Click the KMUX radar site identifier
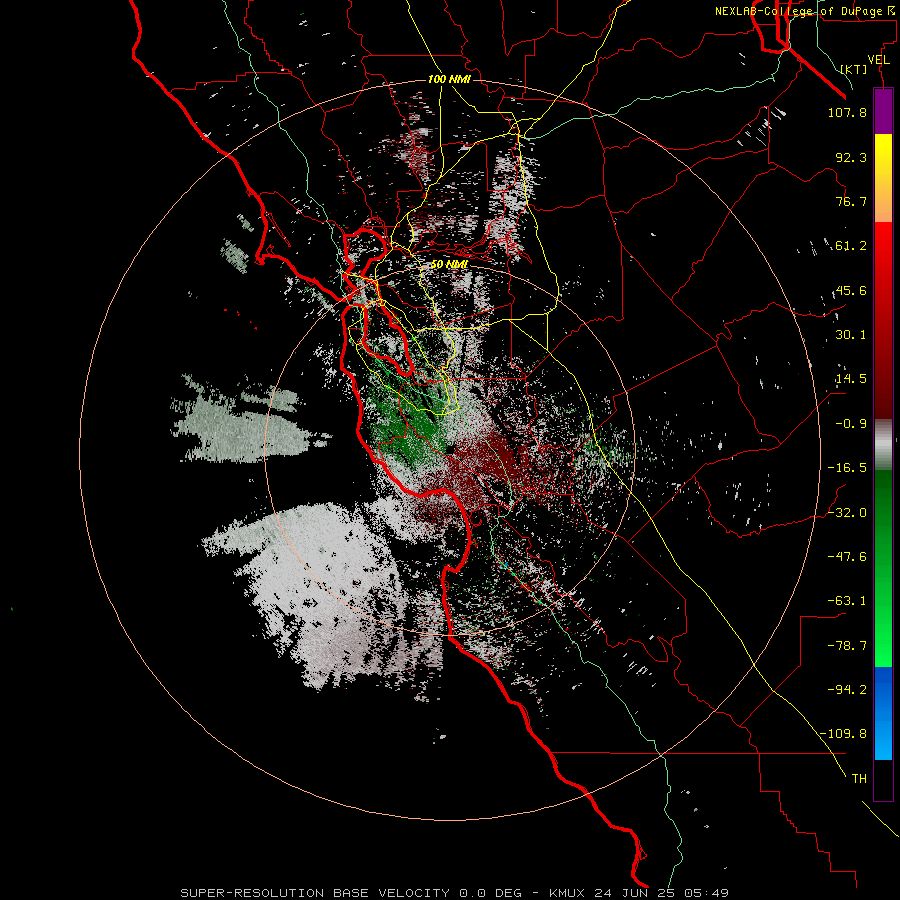The image size is (900, 900). tap(568, 893)
